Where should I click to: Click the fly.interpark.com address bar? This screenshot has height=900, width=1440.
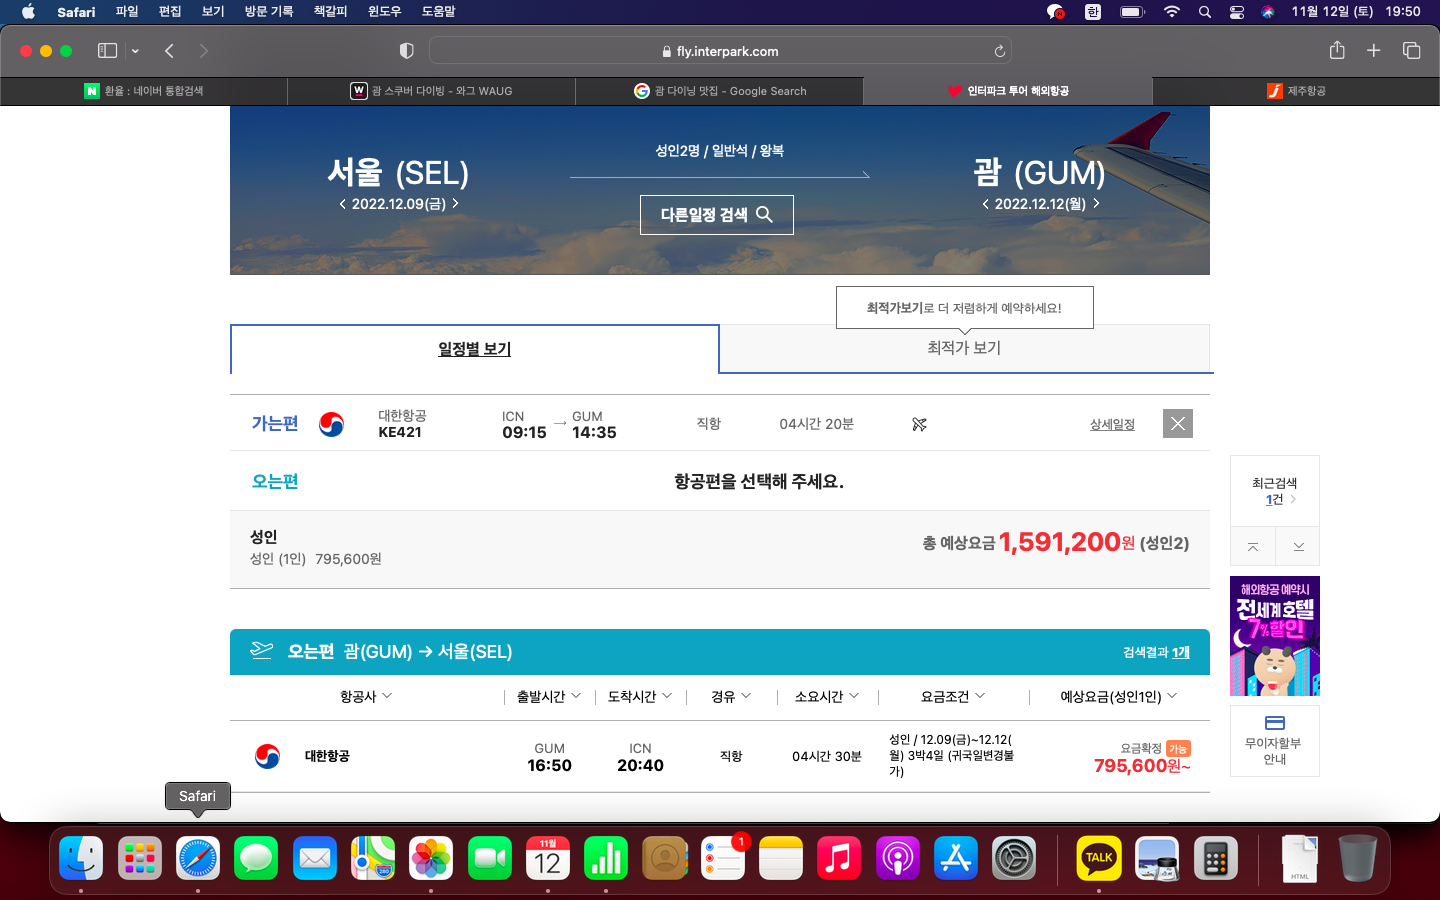point(720,51)
